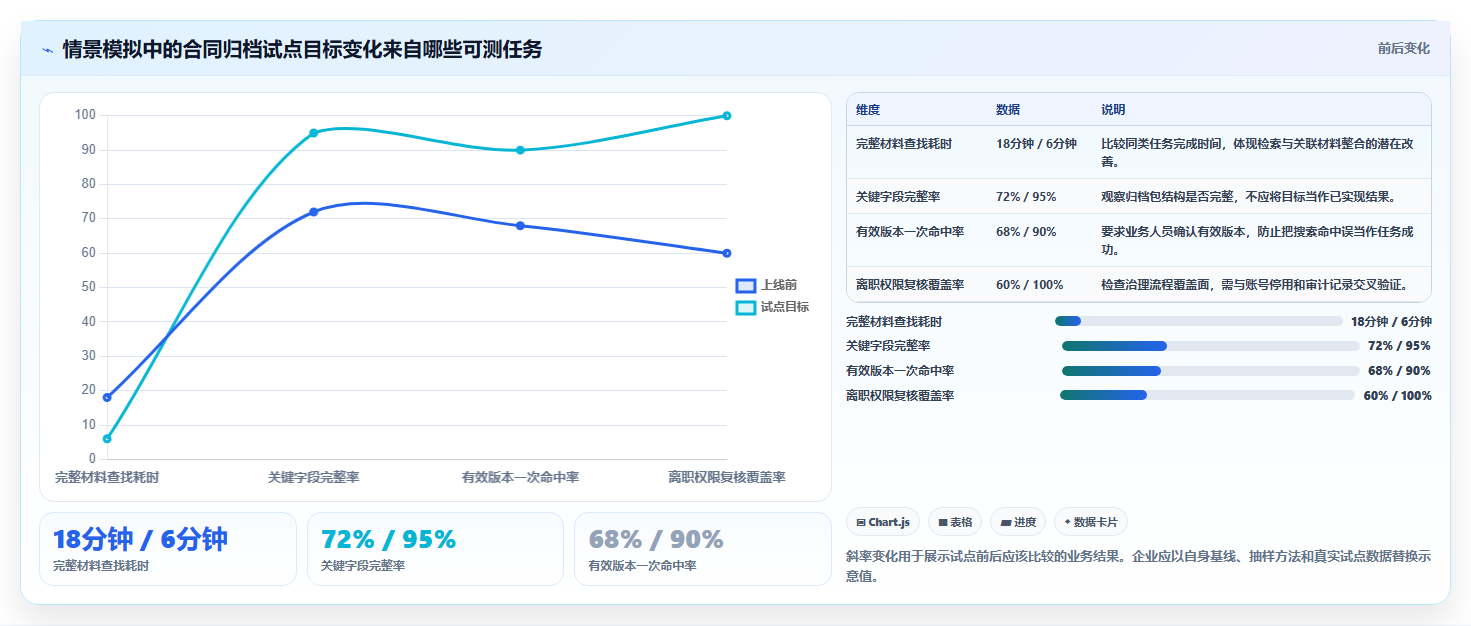Click the 72% / 95% table cell

(1026, 197)
